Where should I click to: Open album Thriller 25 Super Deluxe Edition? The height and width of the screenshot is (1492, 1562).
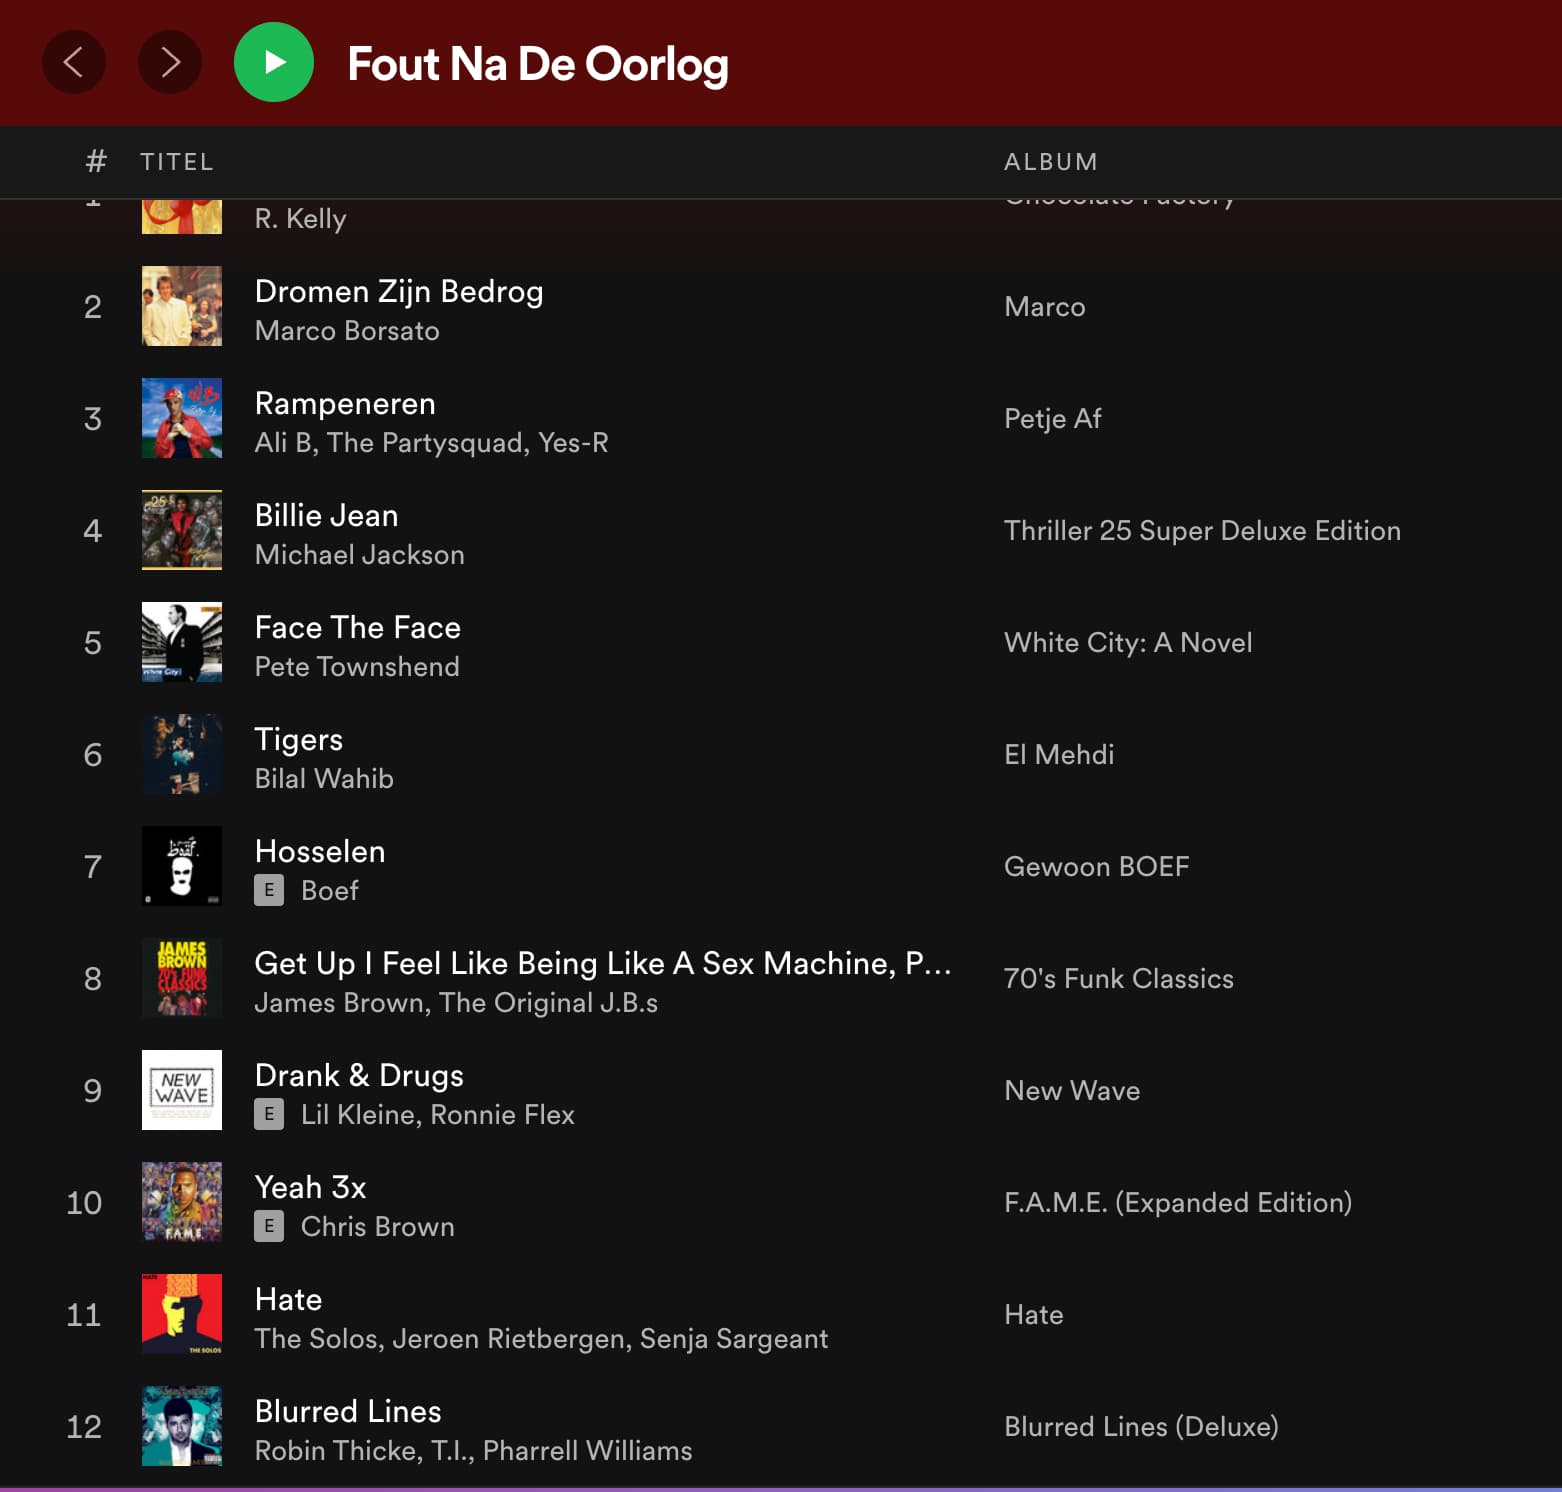pyautogui.click(x=1203, y=531)
